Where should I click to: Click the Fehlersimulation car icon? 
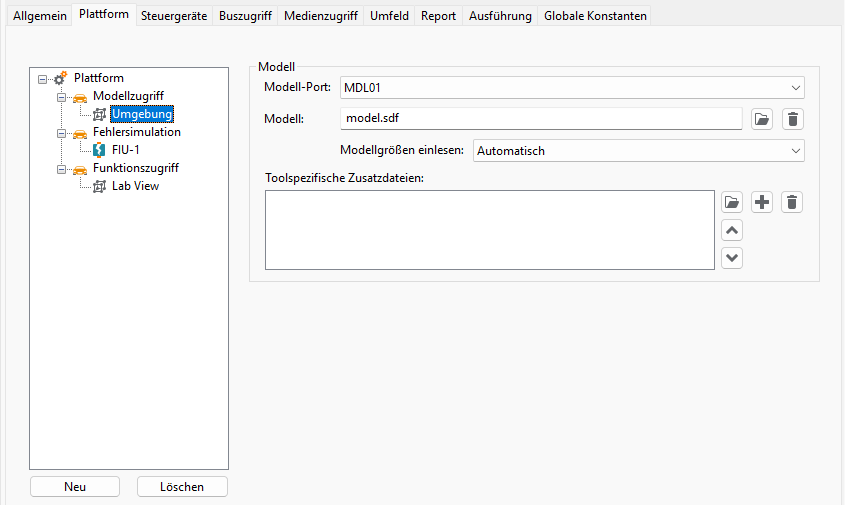(x=80, y=134)
